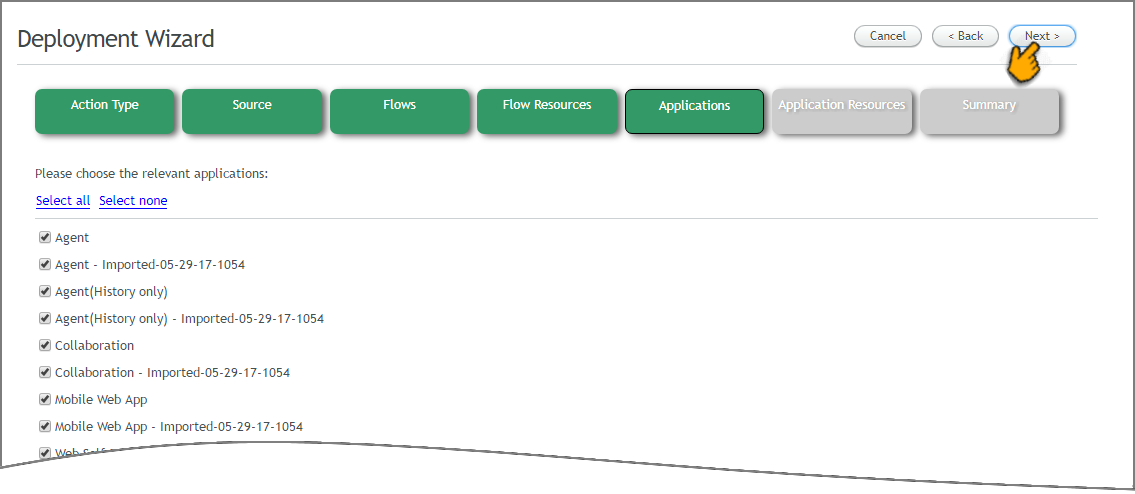This screenshot has width=1135, height=494.
Task: Click the 'Agent' application label
Action: pyautogui.click(x=72, y=238)
